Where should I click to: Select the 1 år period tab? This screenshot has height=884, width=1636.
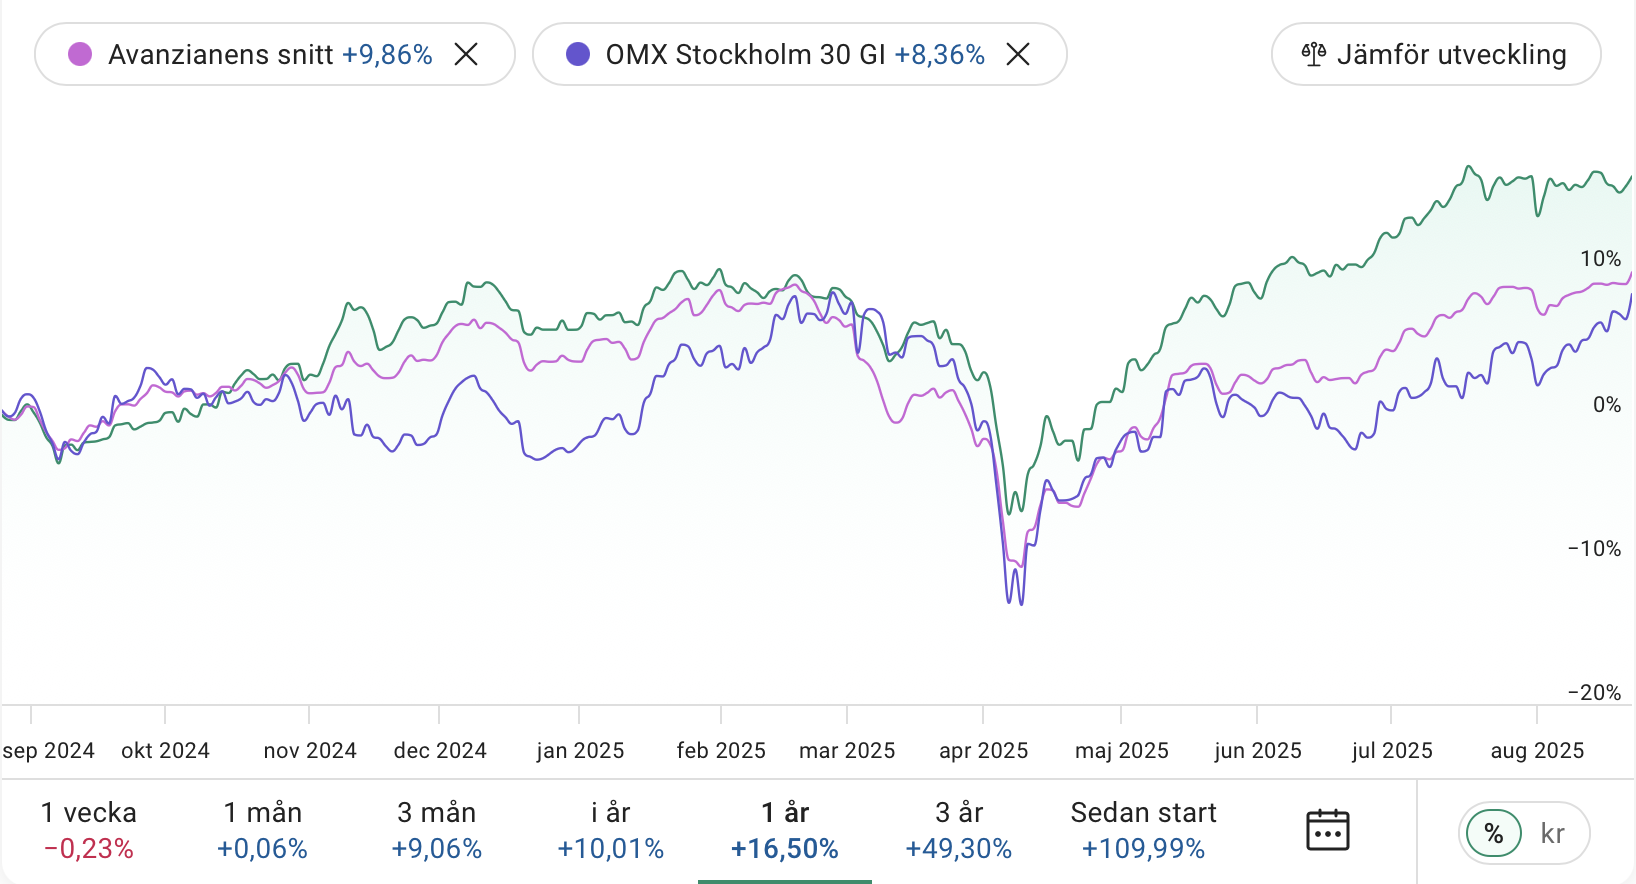784,831
